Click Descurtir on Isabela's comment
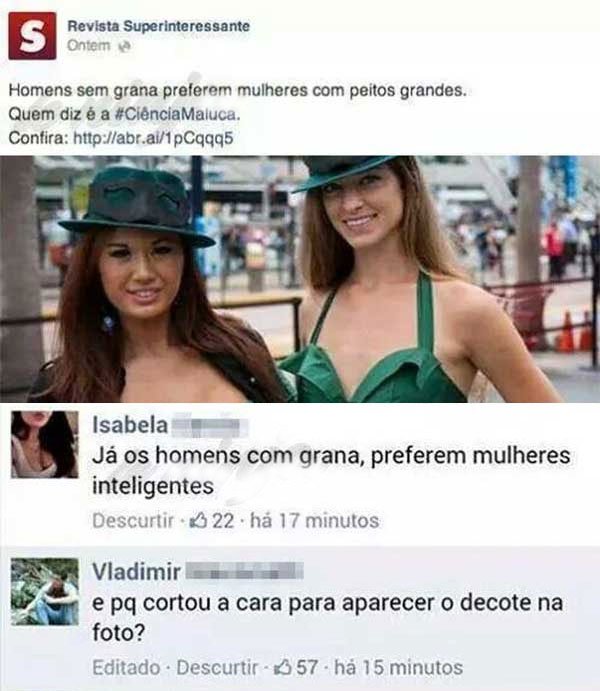The width and height of the screenshot is (600, 691). tap(133, 520)
